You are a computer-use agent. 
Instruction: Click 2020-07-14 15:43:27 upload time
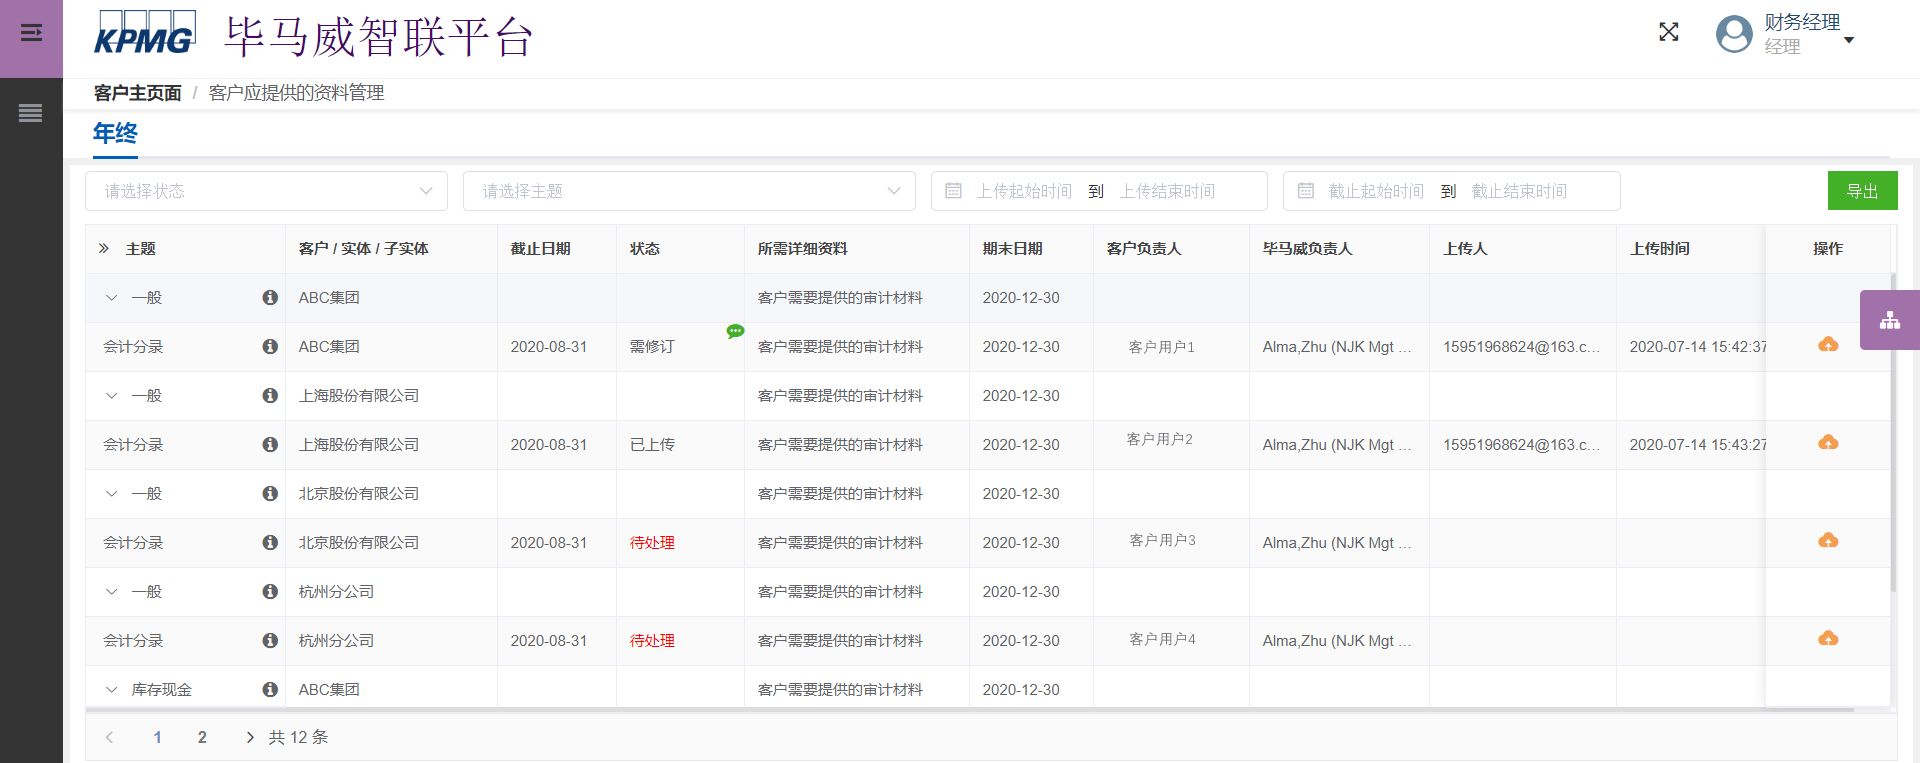tap(1697, 445)
